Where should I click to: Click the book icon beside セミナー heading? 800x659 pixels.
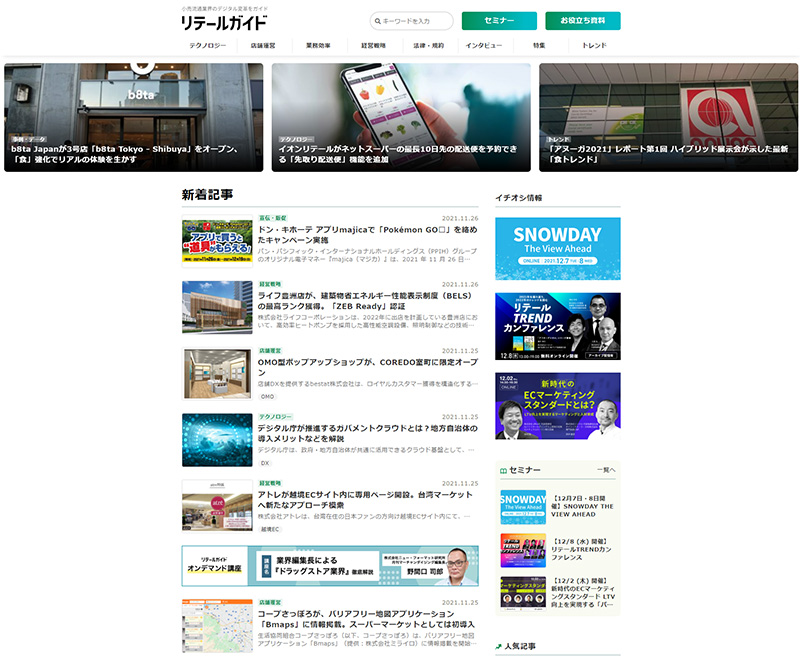point(503,470)
